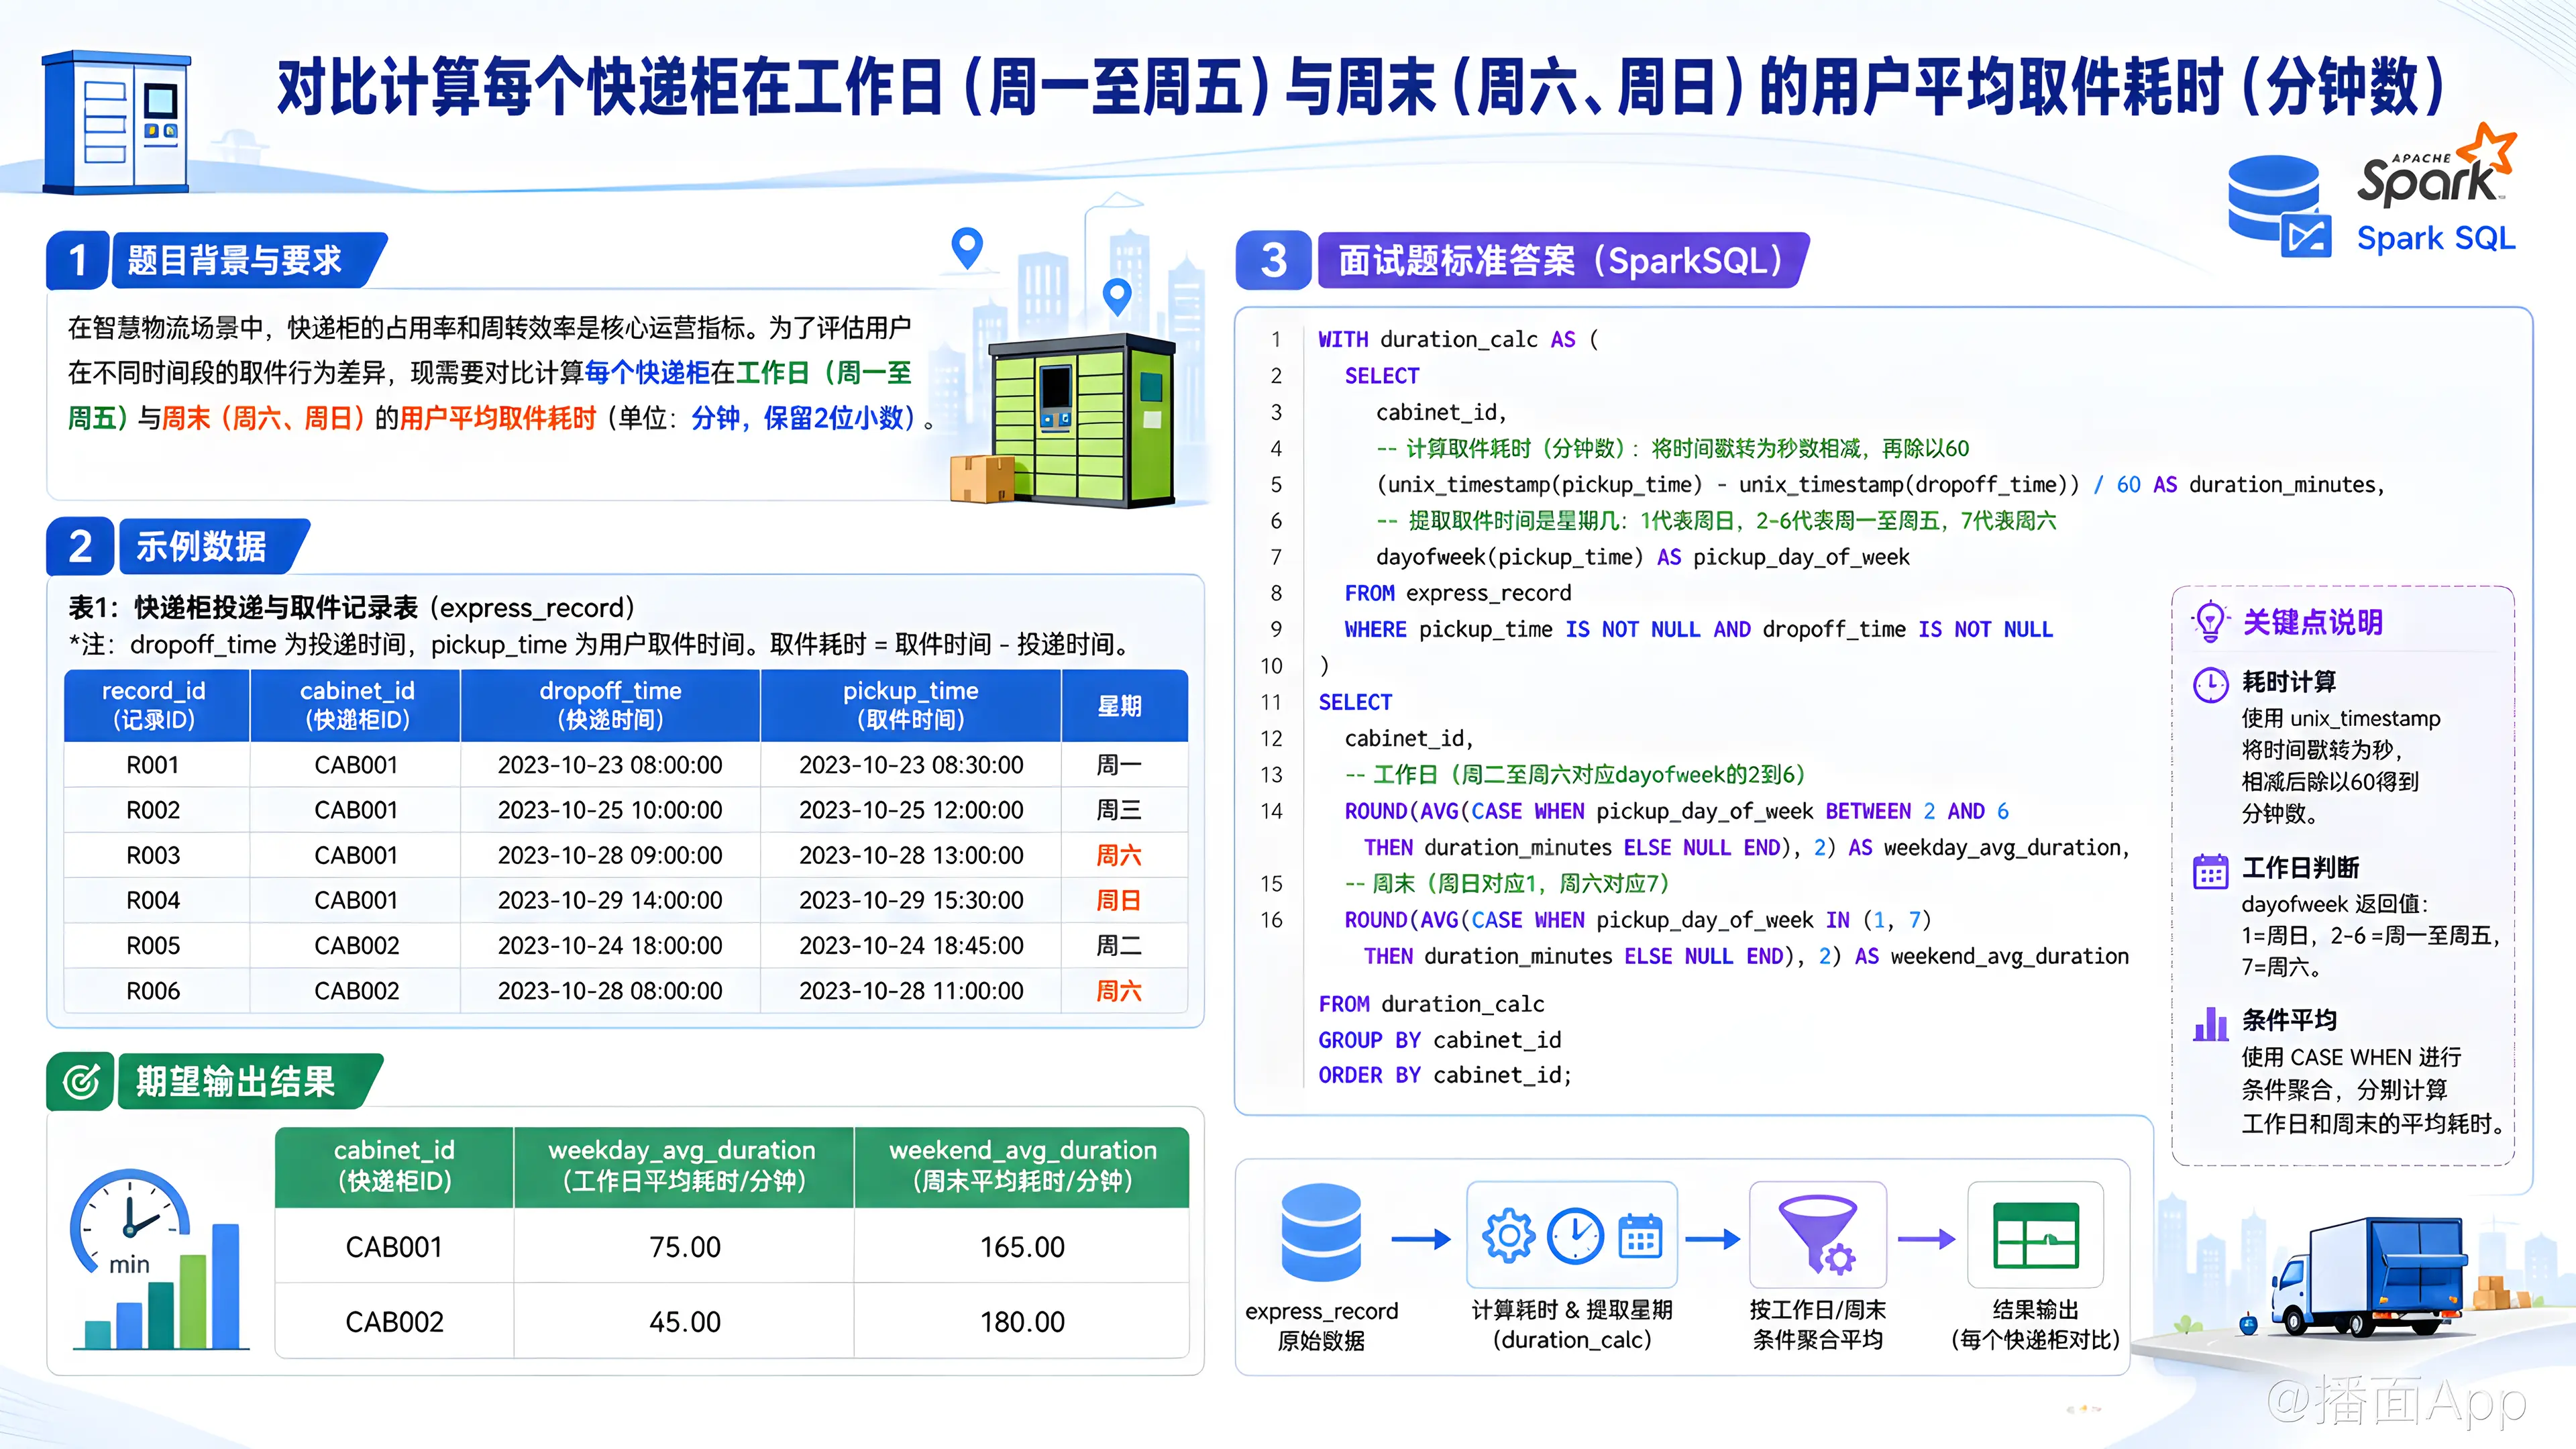Click code line dayofweek(pickup_time)

click(1643, 557)
